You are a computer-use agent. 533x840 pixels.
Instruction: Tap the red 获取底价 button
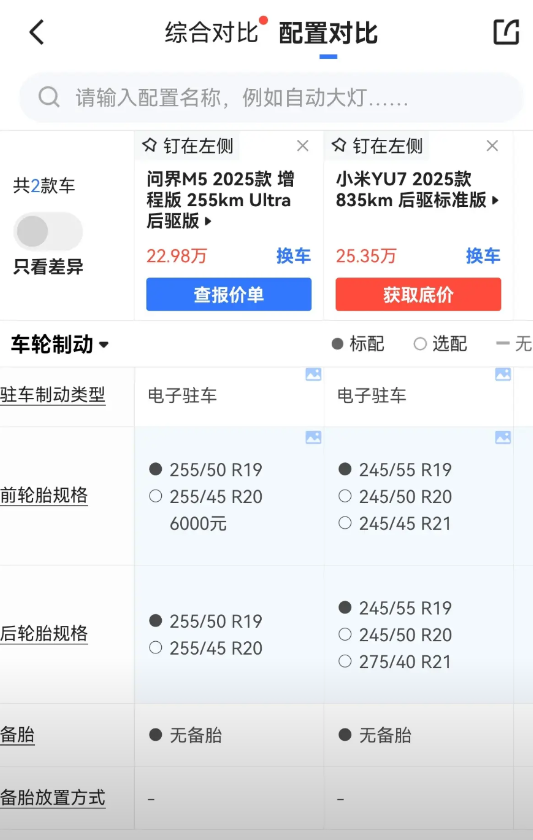(418, 294)
